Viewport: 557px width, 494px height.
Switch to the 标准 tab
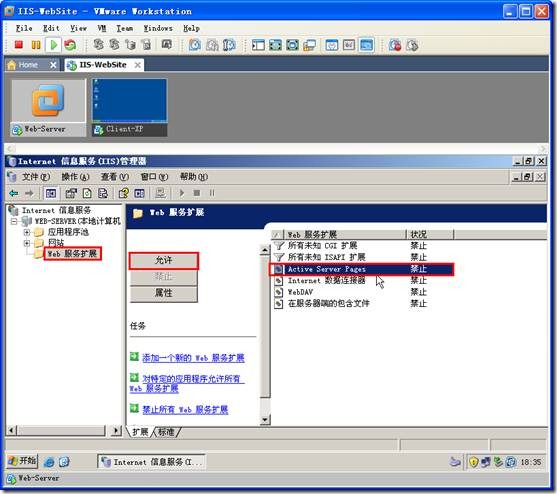[166, 432]
